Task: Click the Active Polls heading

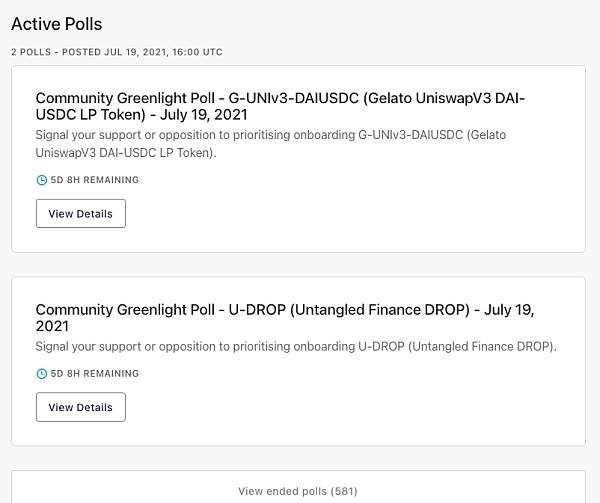Action: (57, 24)
